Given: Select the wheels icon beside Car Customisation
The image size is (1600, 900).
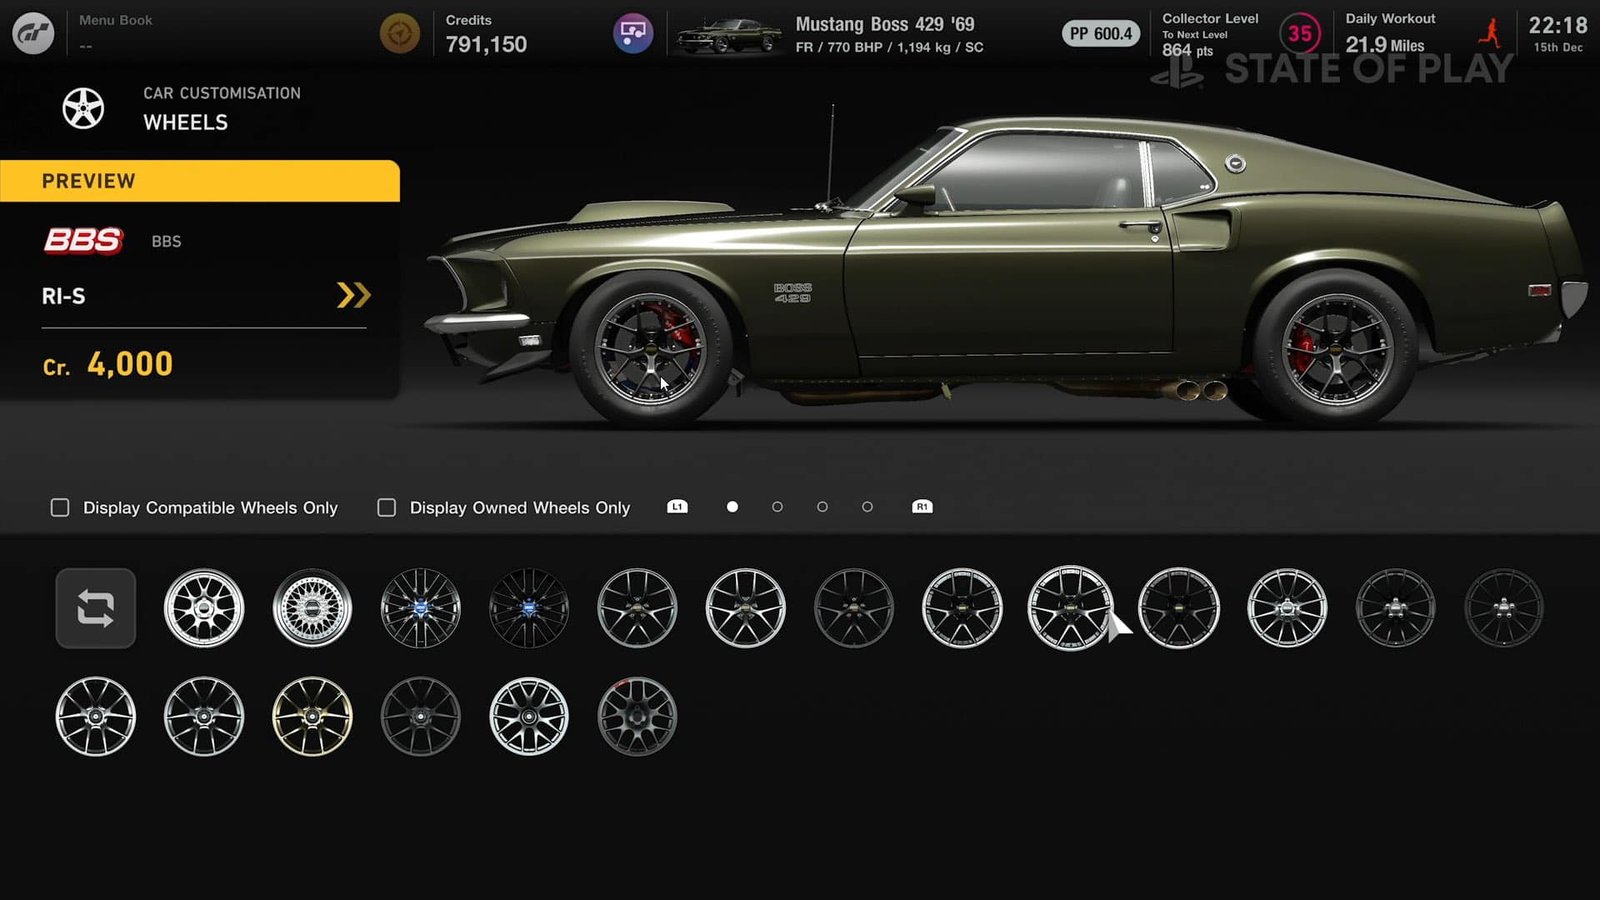Looking at the screenshot, I should [83, 108].
